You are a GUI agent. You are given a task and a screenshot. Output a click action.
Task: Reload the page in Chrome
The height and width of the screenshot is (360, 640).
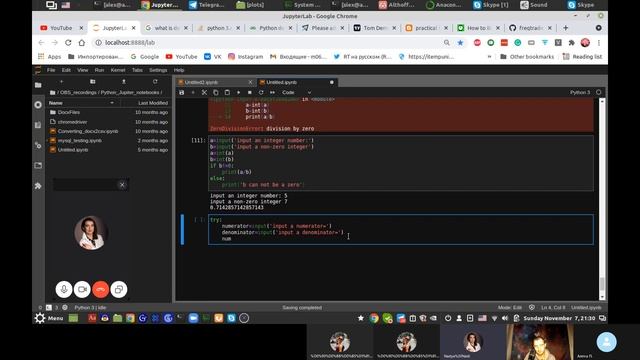(68, 42)
